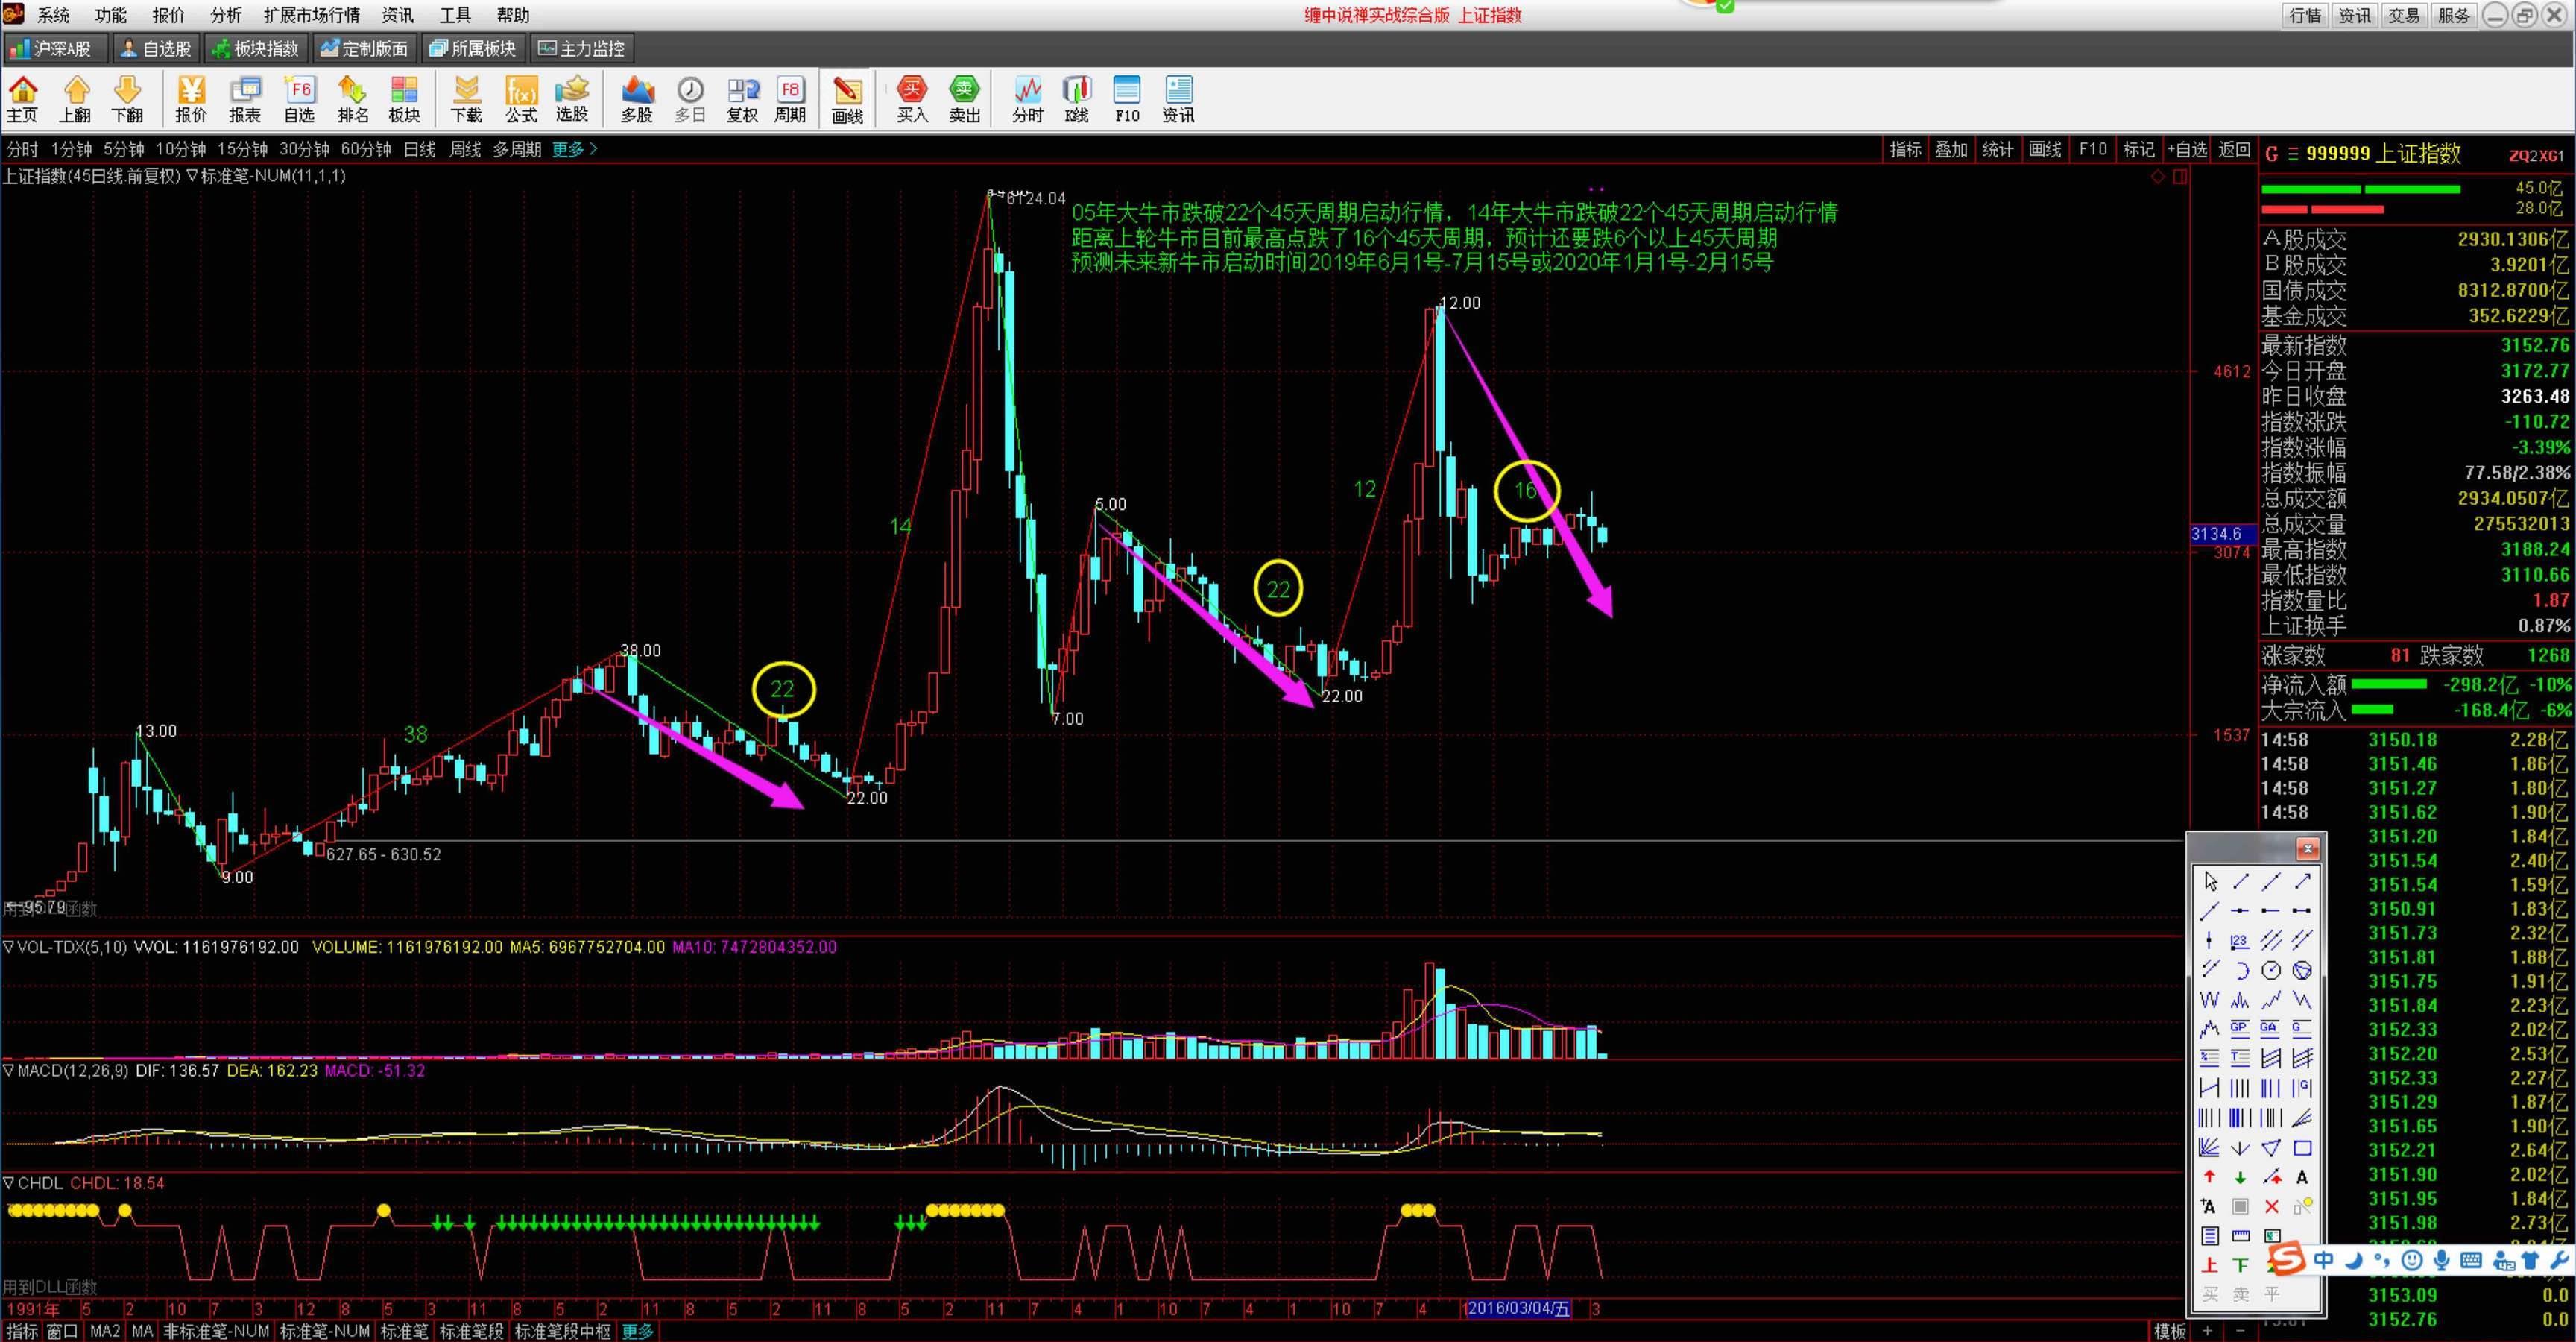Image resolution: width=2576 pixels, height=1342 pixels.
Task: Toggle the 画线 drawing toolbar icon
Action: (x=847, y=99)
